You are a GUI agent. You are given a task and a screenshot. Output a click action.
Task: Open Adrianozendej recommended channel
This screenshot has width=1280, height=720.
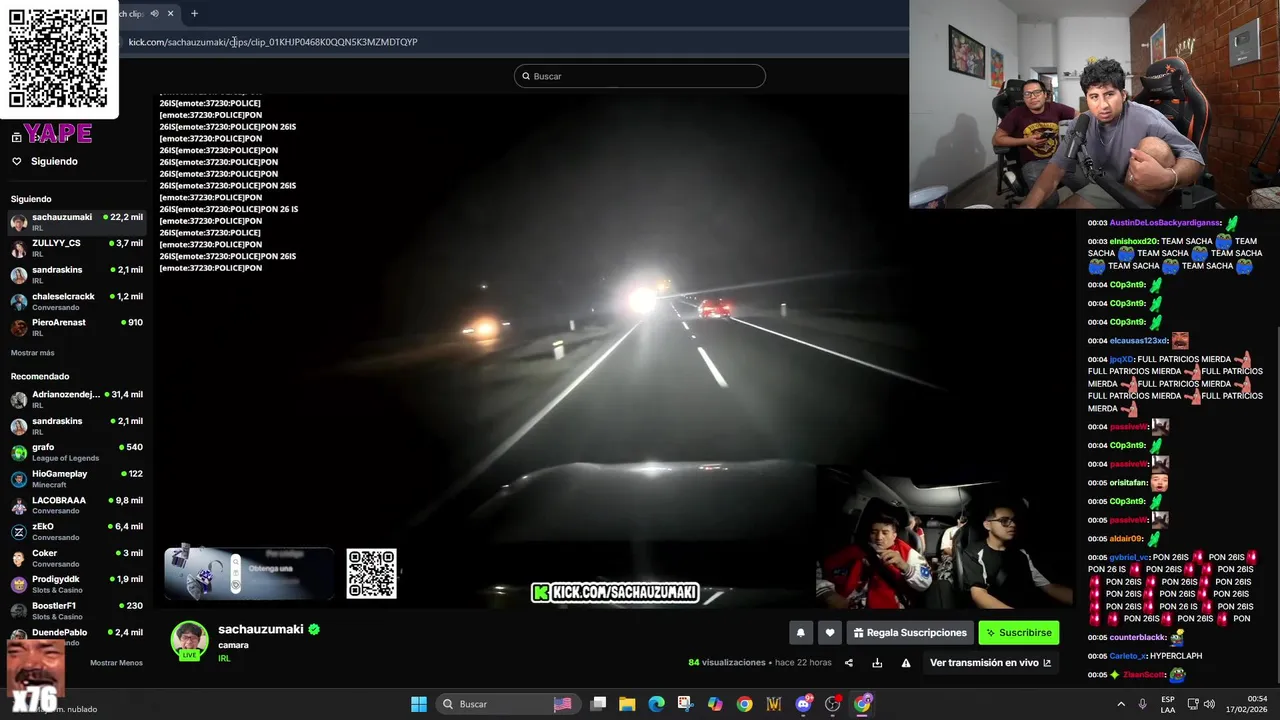77,399
